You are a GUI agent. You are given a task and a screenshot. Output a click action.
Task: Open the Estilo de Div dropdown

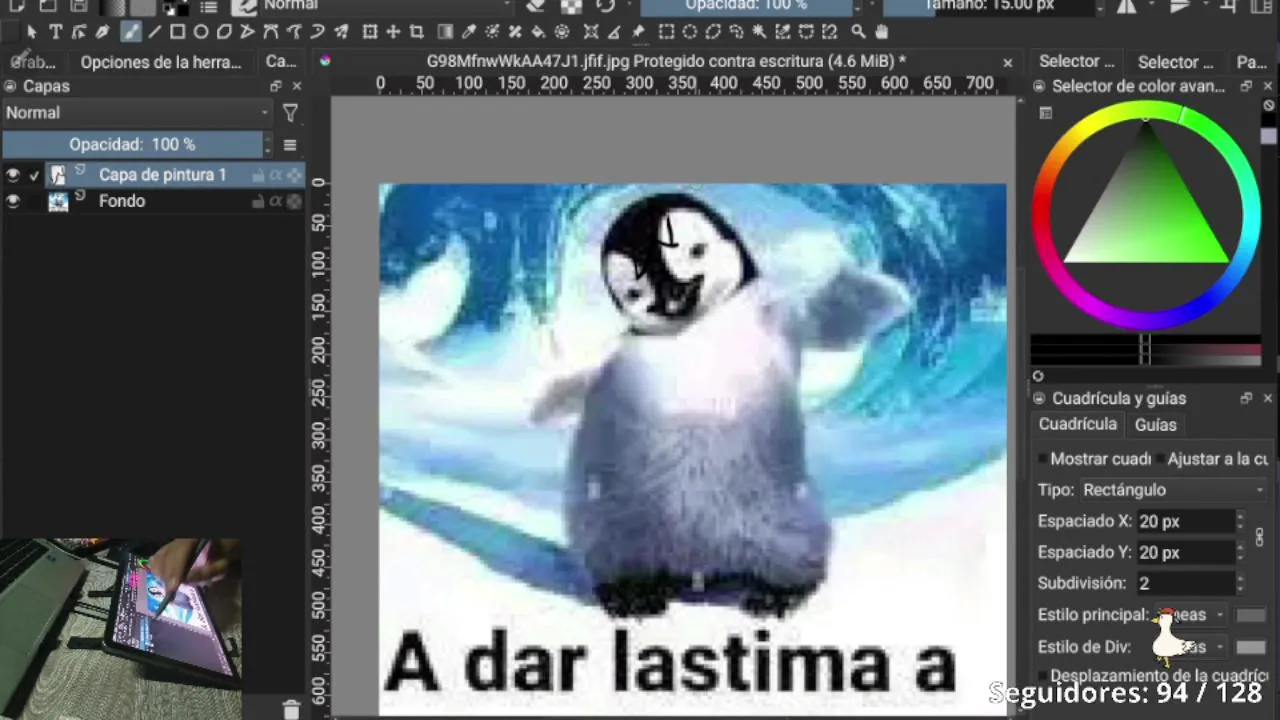click(x=1192, y=647)
